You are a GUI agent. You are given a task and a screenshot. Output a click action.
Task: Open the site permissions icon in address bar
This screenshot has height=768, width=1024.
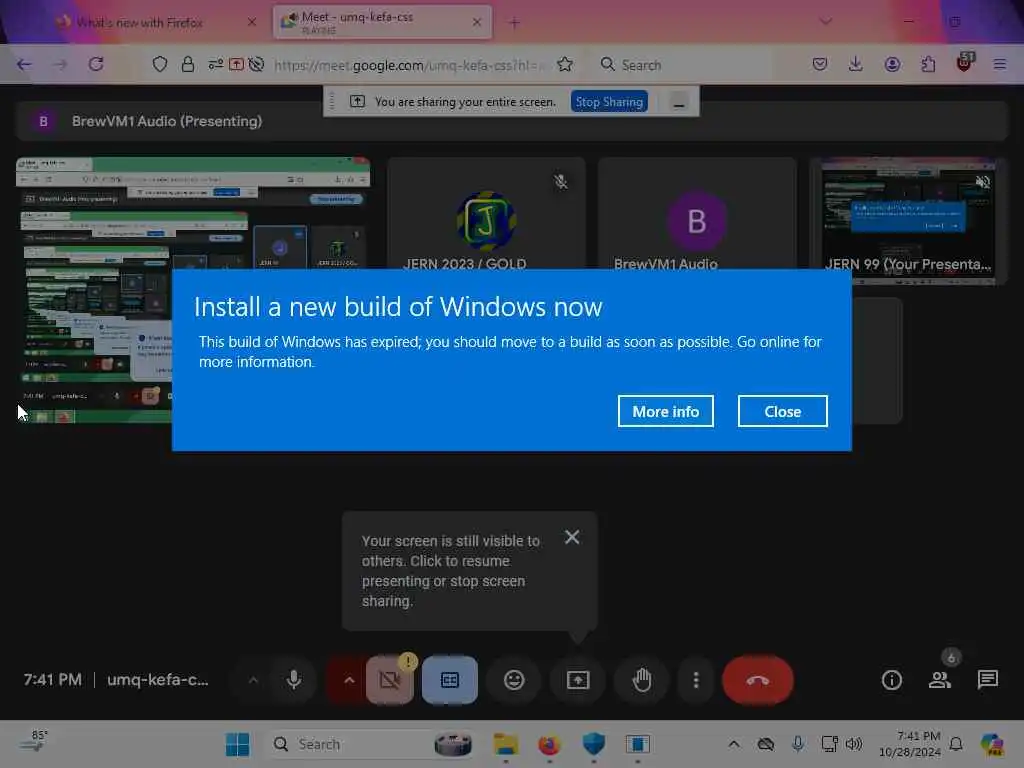click(216, 64)
